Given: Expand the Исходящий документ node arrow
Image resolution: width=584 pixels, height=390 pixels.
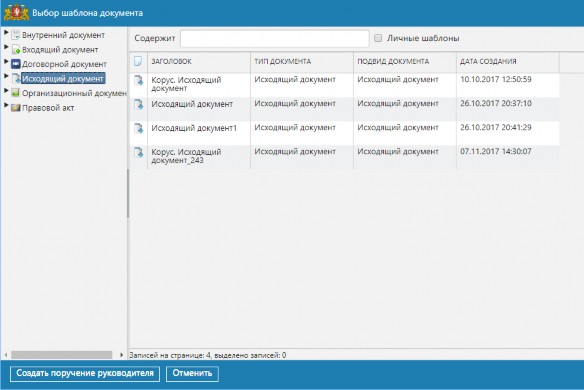Looking at the screenshot, I should pos(6,76).
